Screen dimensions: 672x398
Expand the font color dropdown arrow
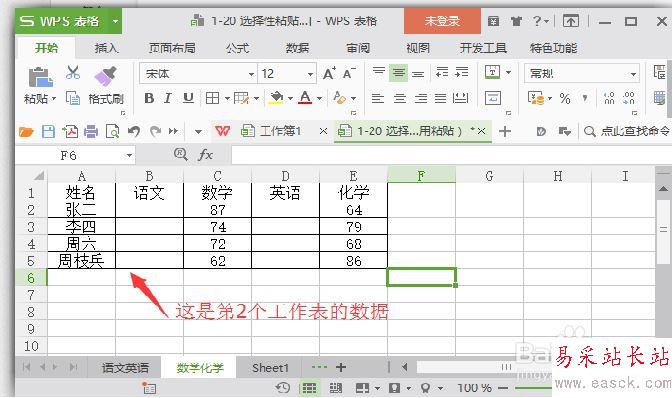click(319, 99)
